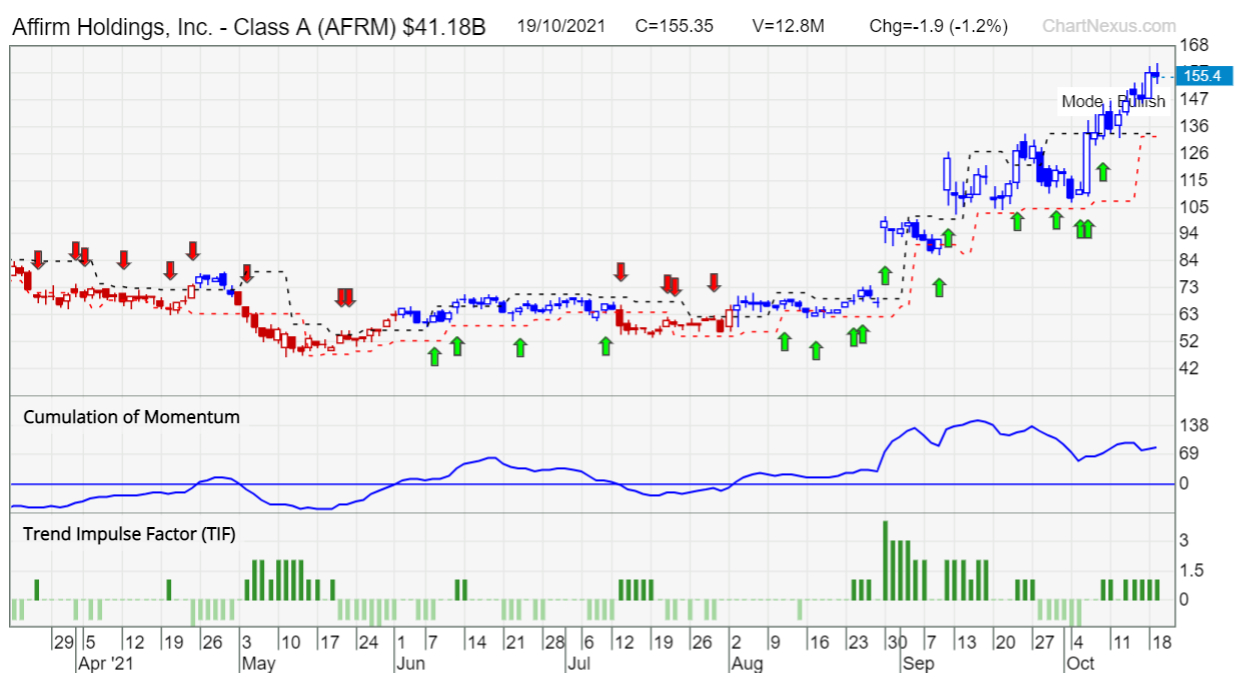
Task: Click the 14 date tick label
Action: [477, 642]
